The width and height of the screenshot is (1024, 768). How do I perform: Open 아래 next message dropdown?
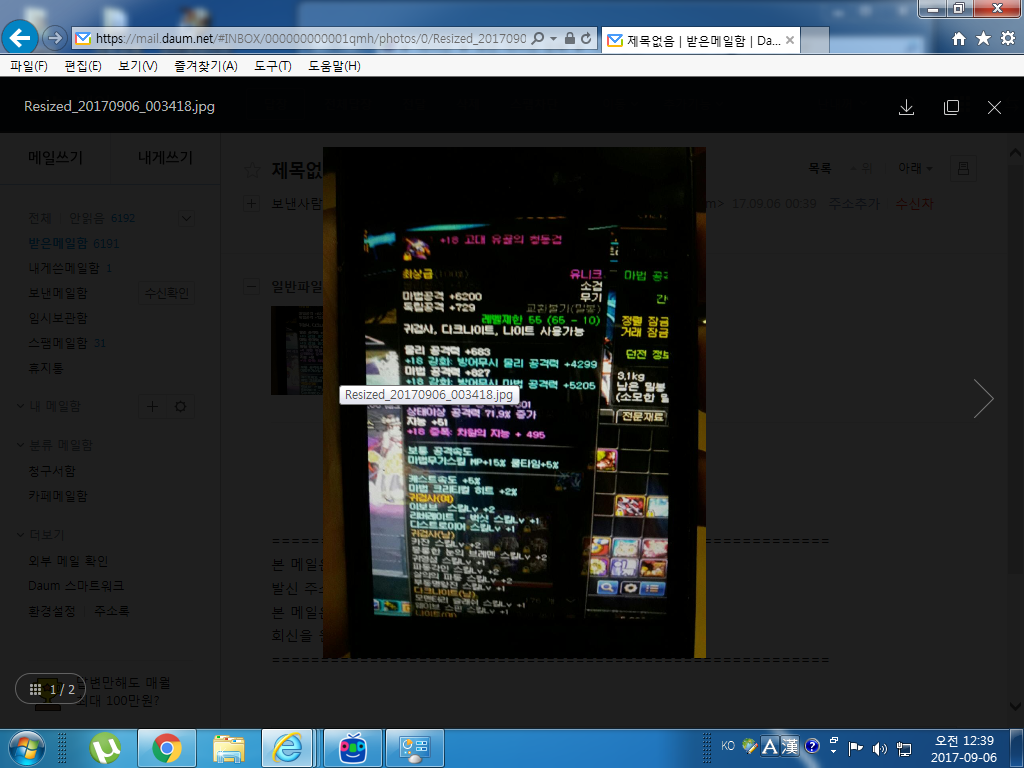point(915,168)
